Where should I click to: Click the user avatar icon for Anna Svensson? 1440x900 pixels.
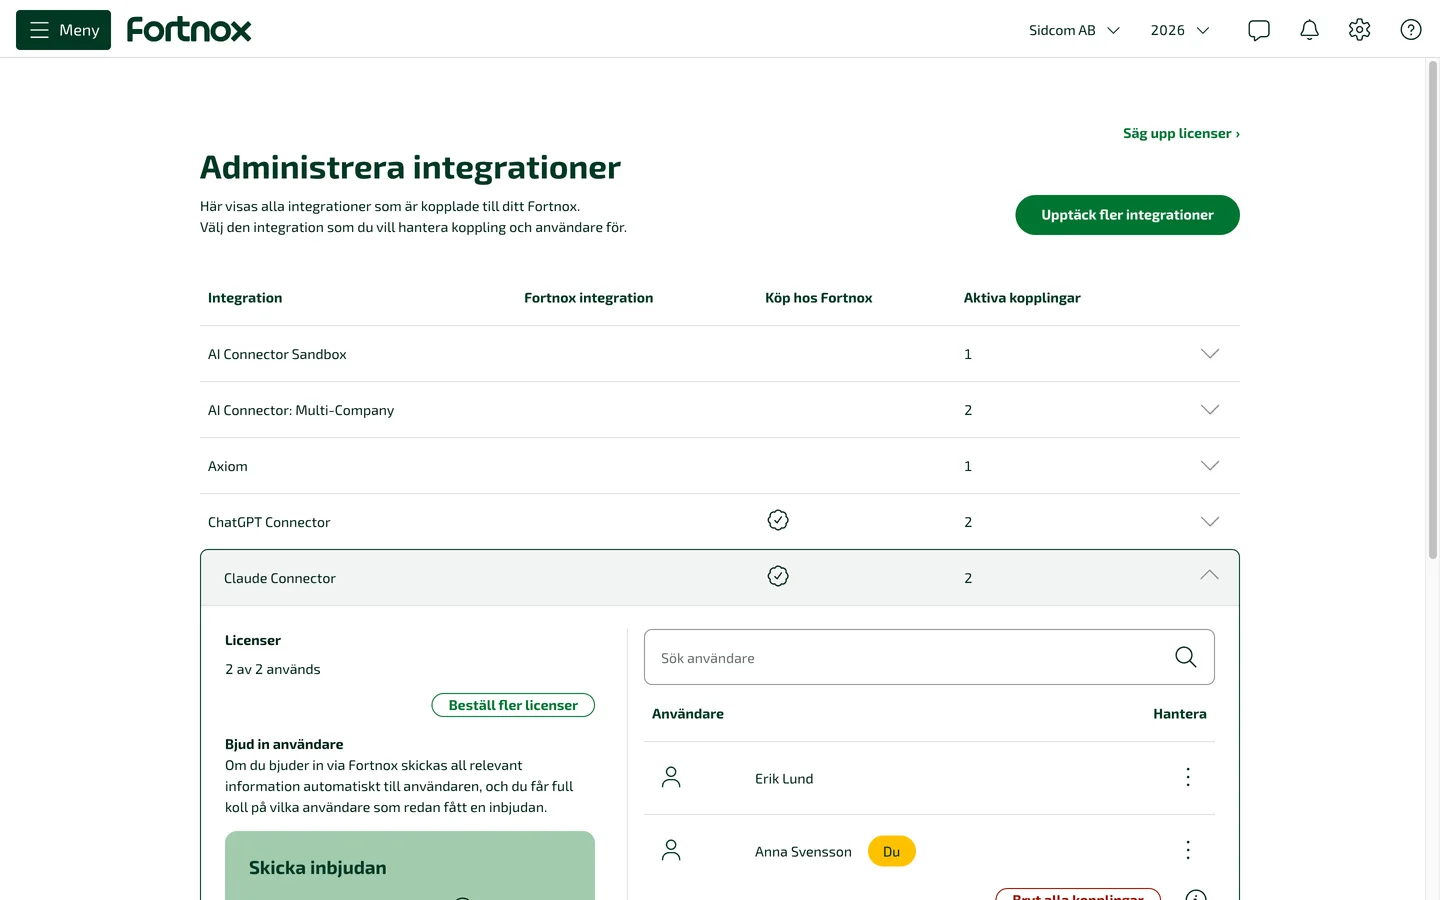671,851
